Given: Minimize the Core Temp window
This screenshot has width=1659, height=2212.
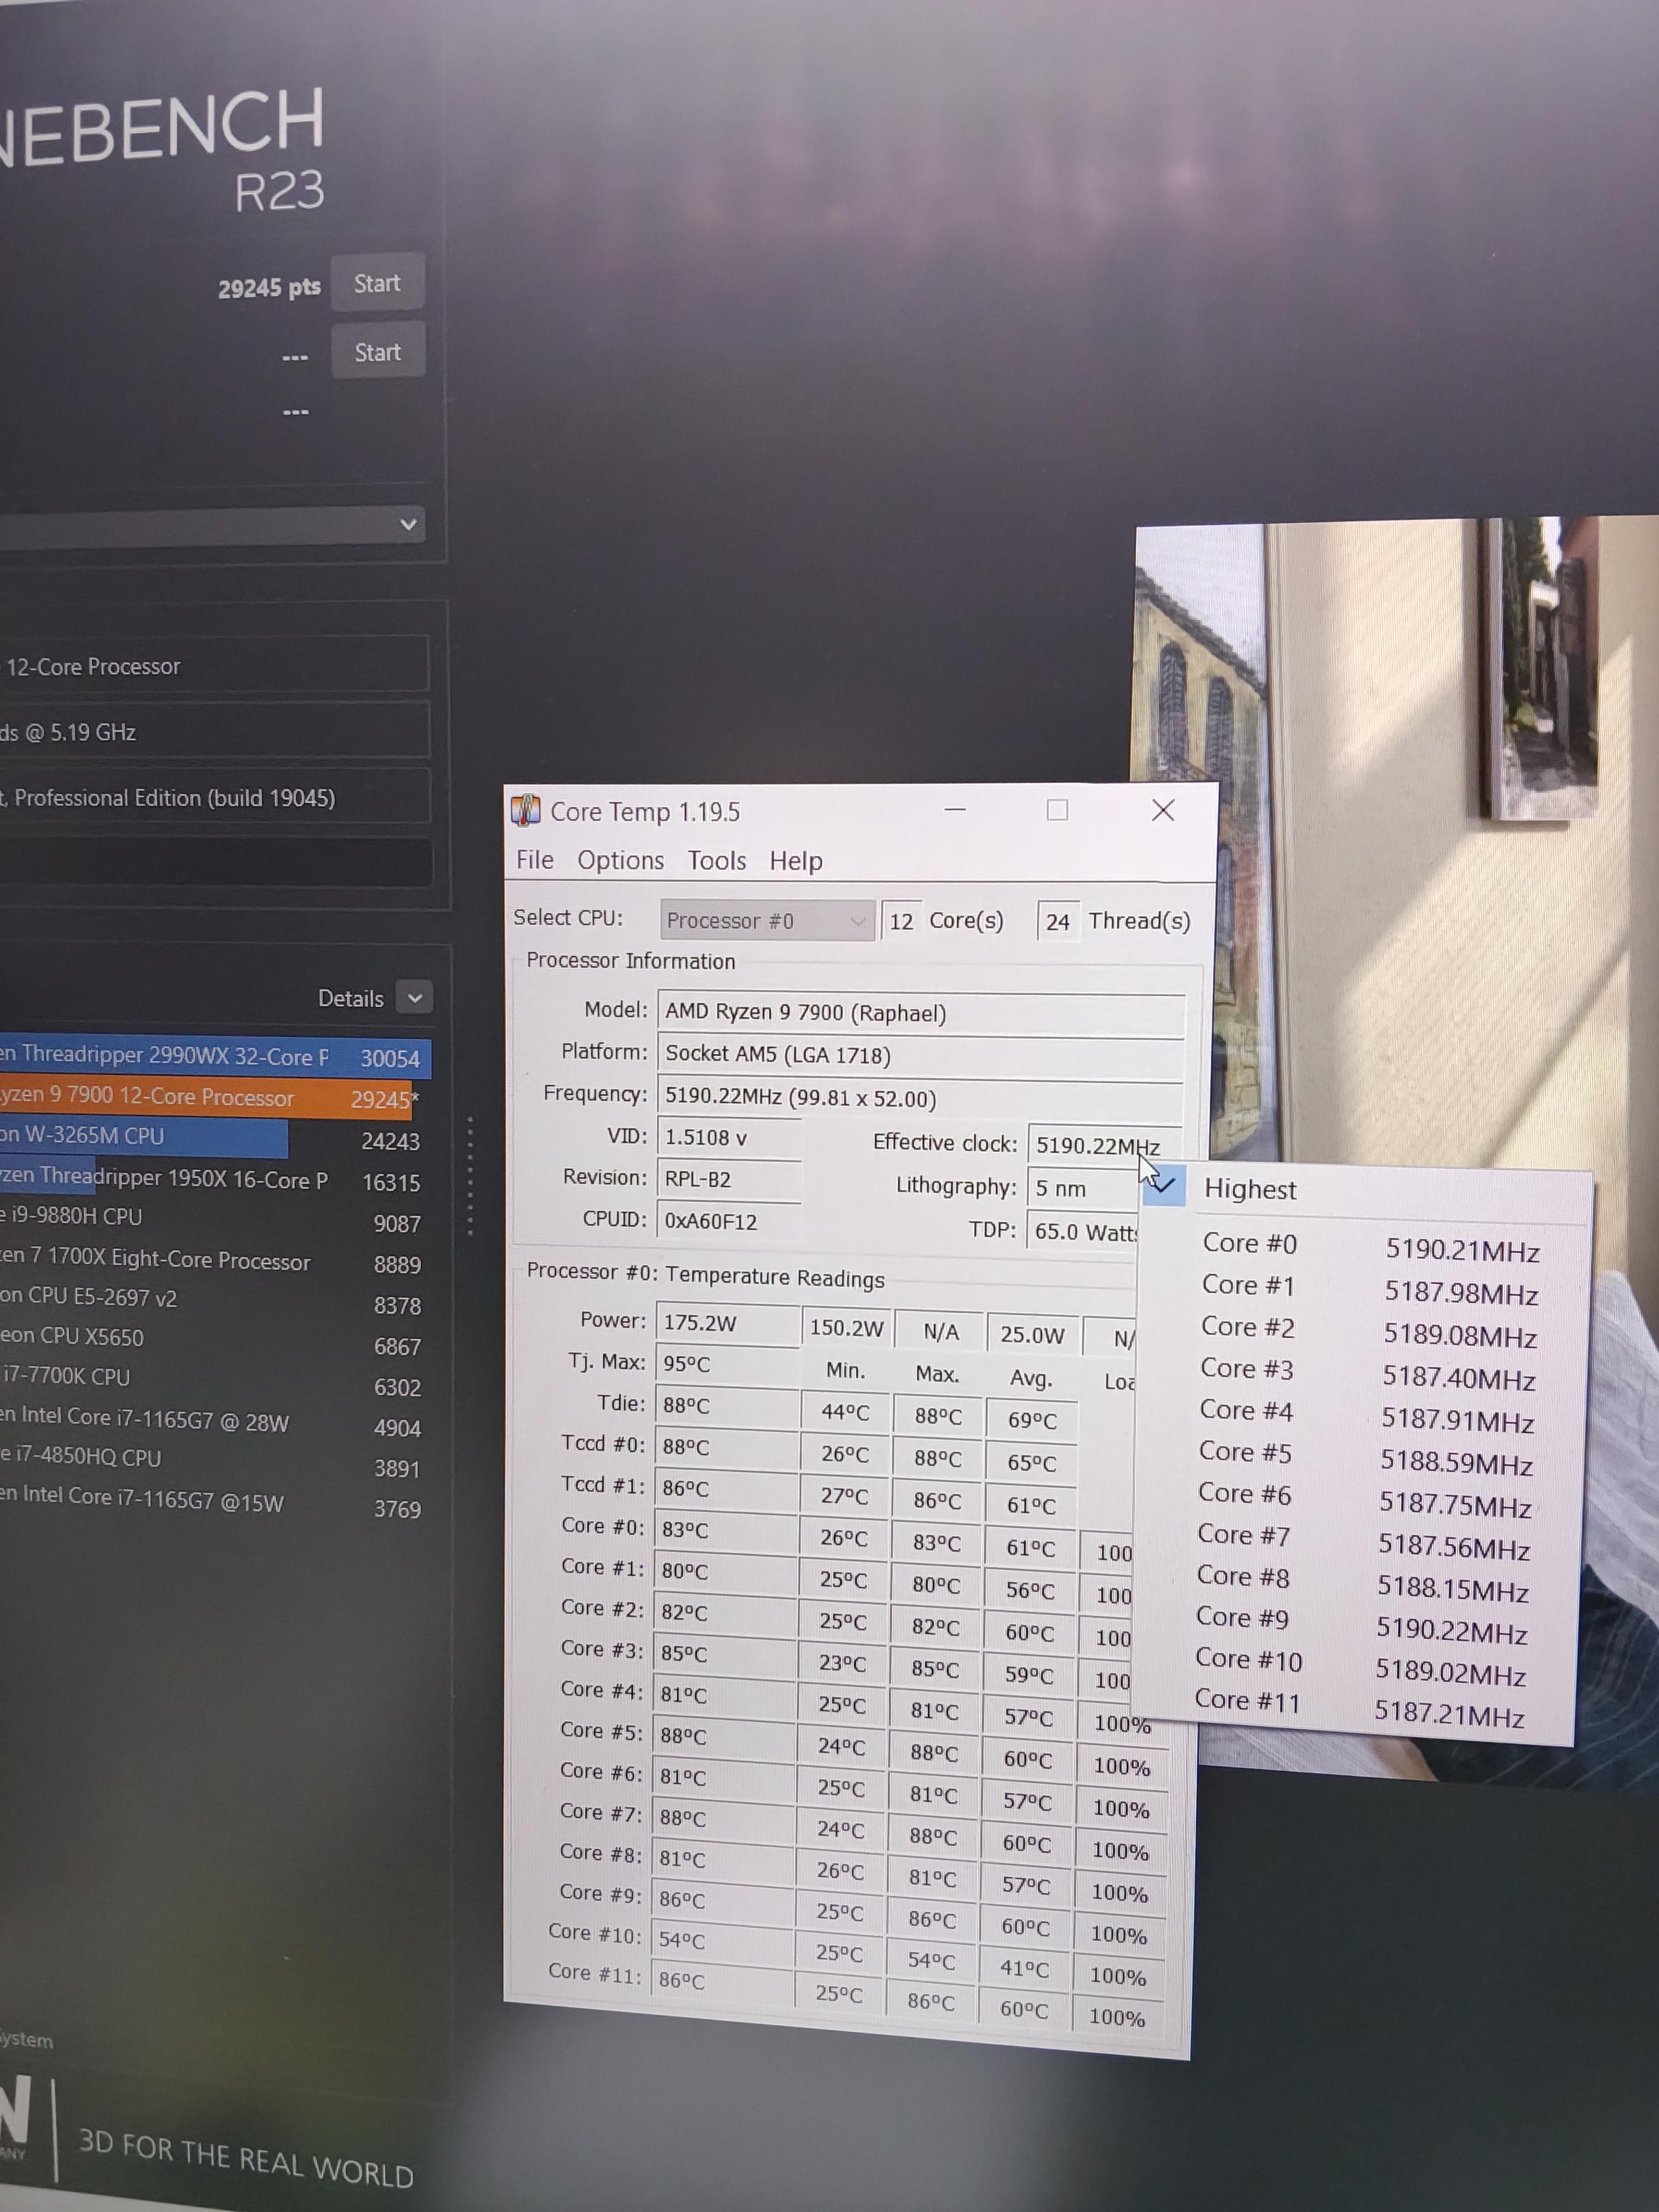Looking at the screenshot, I should pos(955,810).
